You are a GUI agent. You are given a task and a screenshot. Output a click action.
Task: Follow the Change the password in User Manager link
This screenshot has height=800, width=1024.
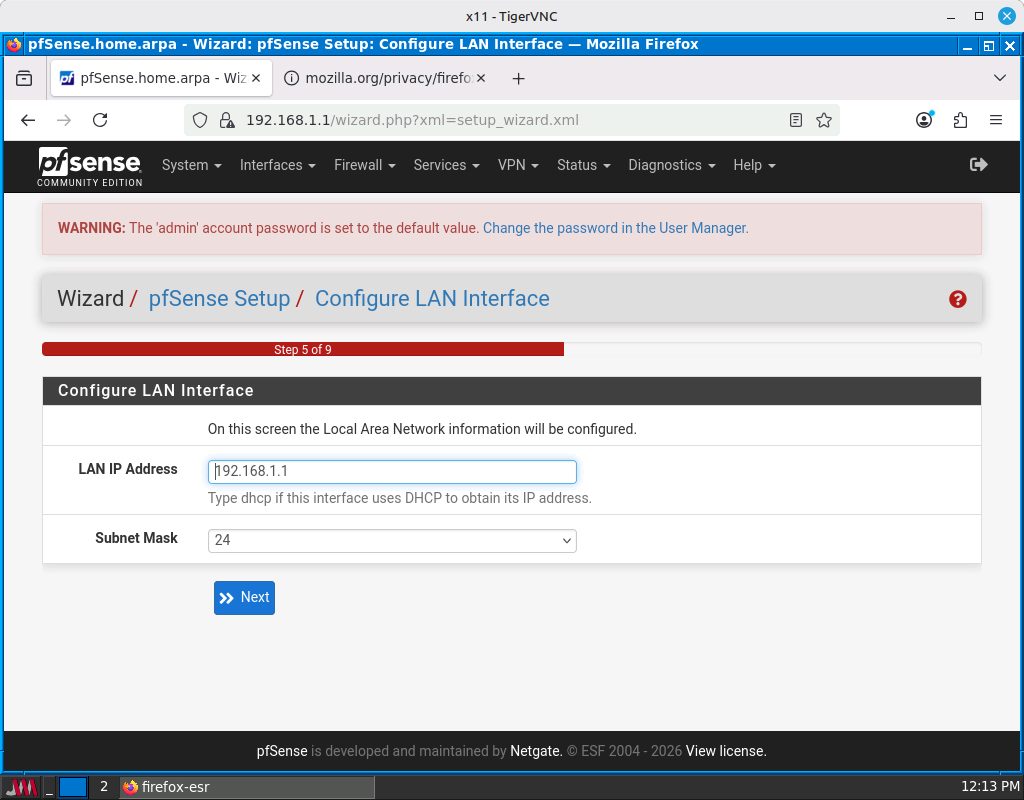coord(615,228)
